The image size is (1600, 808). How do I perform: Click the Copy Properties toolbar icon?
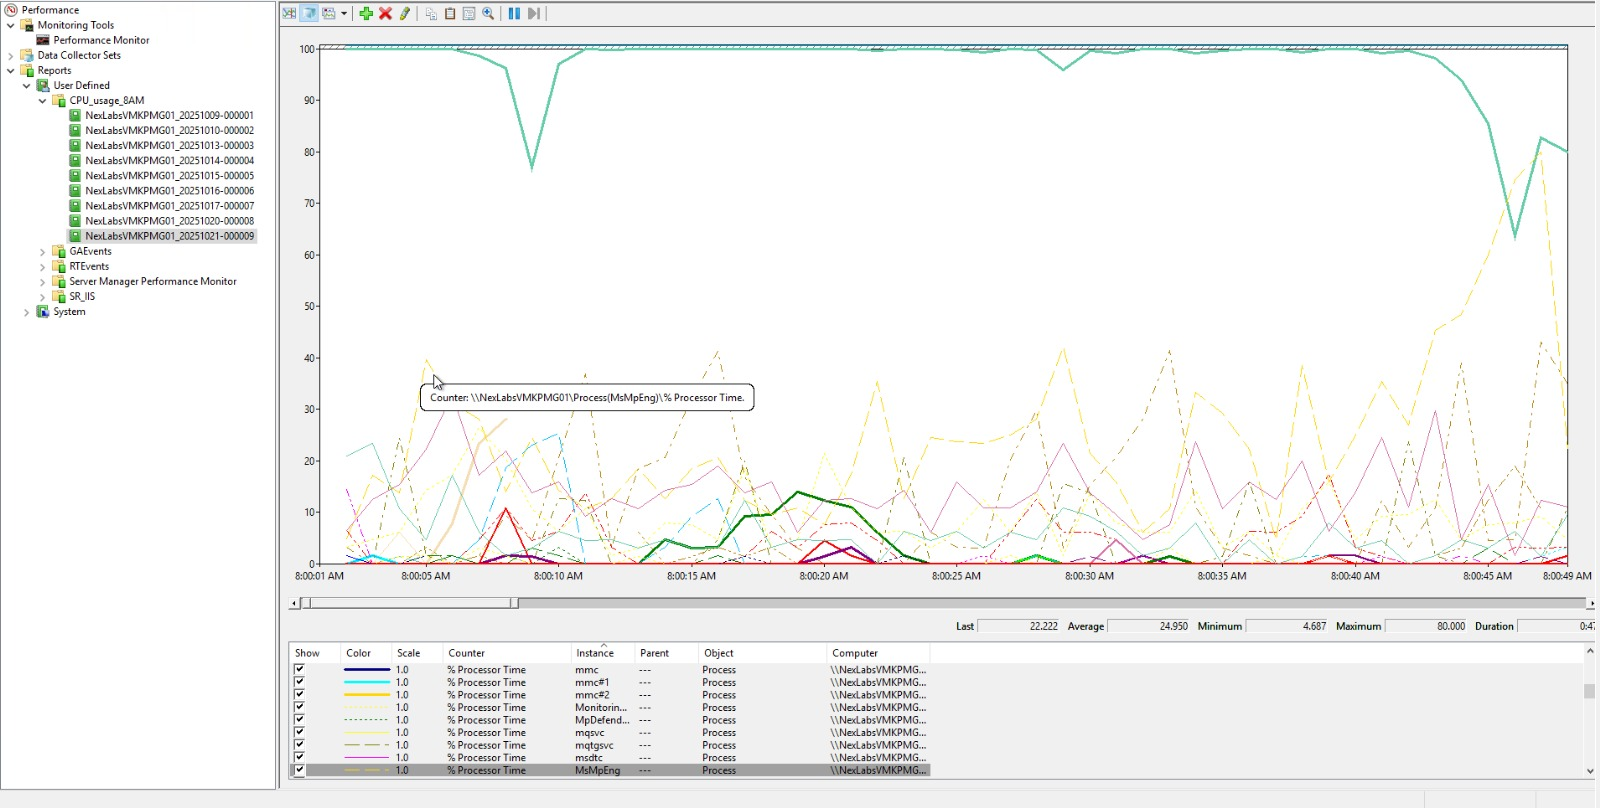coord(431,14)
